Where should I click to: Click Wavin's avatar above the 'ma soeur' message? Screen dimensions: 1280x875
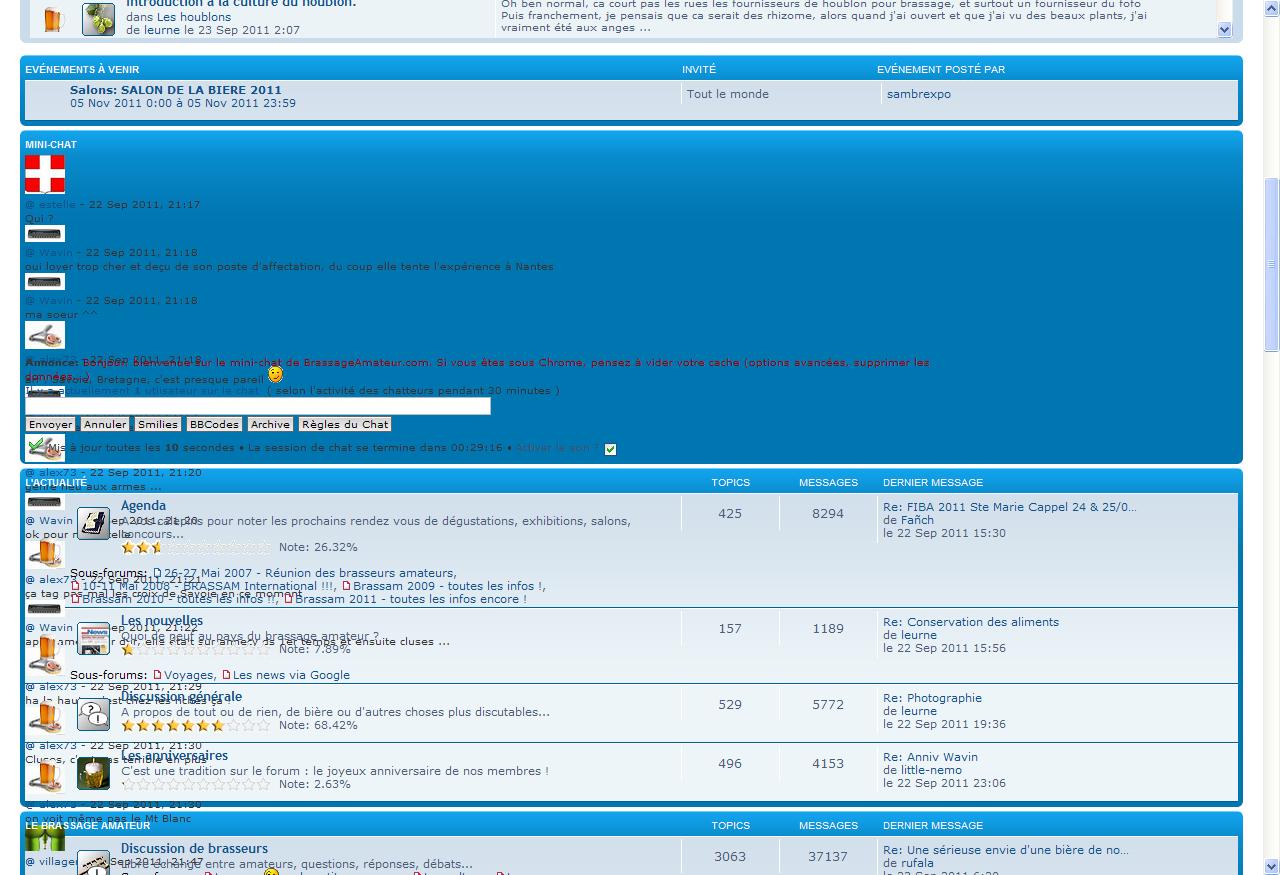[x=45, y=282]
